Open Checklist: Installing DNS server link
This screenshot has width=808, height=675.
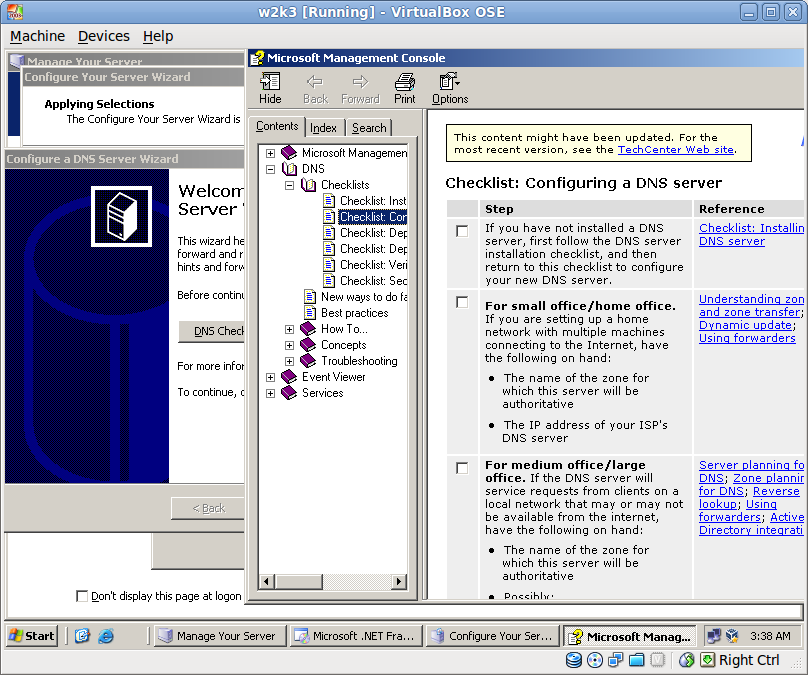(751, 234)
